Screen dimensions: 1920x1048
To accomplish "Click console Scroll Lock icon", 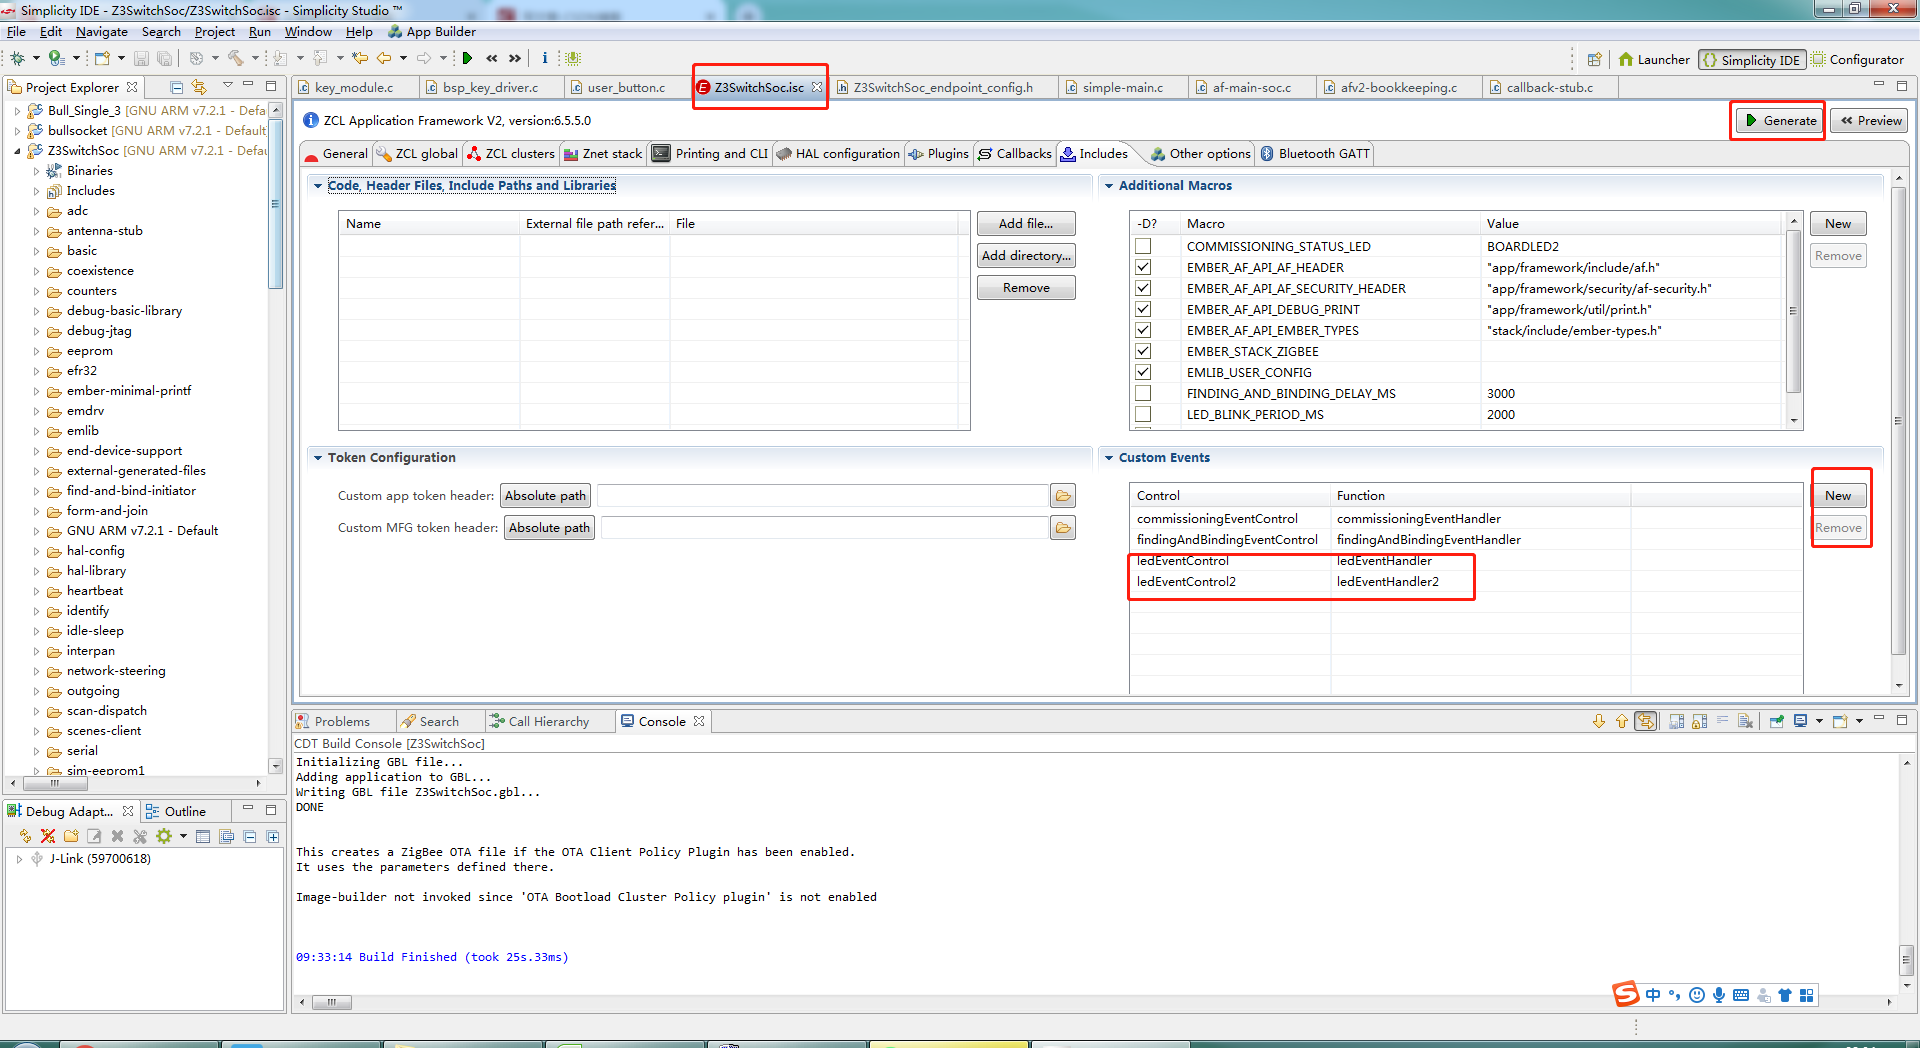I will [x=1699, y=721].
